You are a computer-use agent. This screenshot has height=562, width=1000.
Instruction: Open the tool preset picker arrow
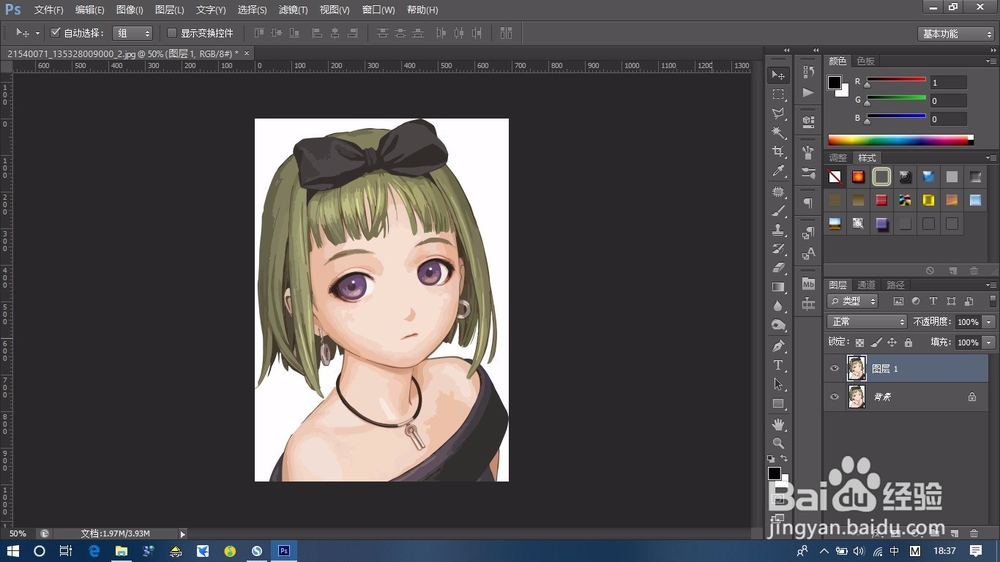point(37,33)
